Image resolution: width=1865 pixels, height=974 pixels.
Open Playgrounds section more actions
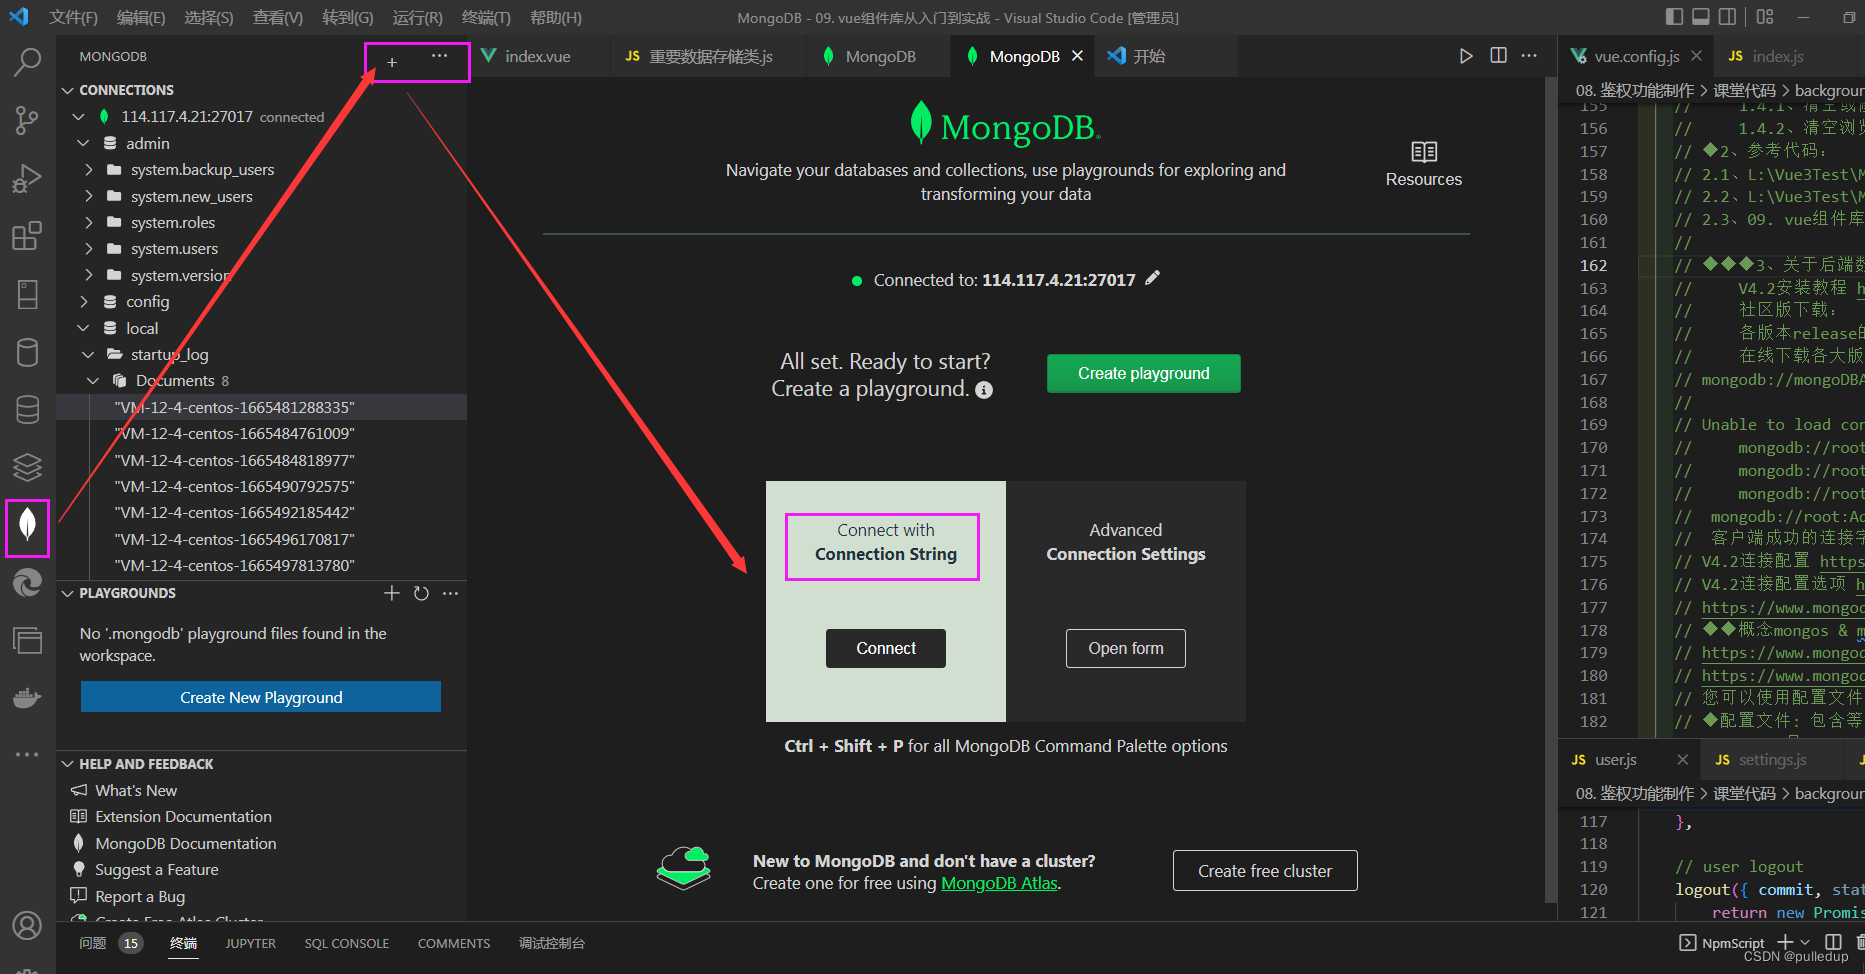click(451, 593)
